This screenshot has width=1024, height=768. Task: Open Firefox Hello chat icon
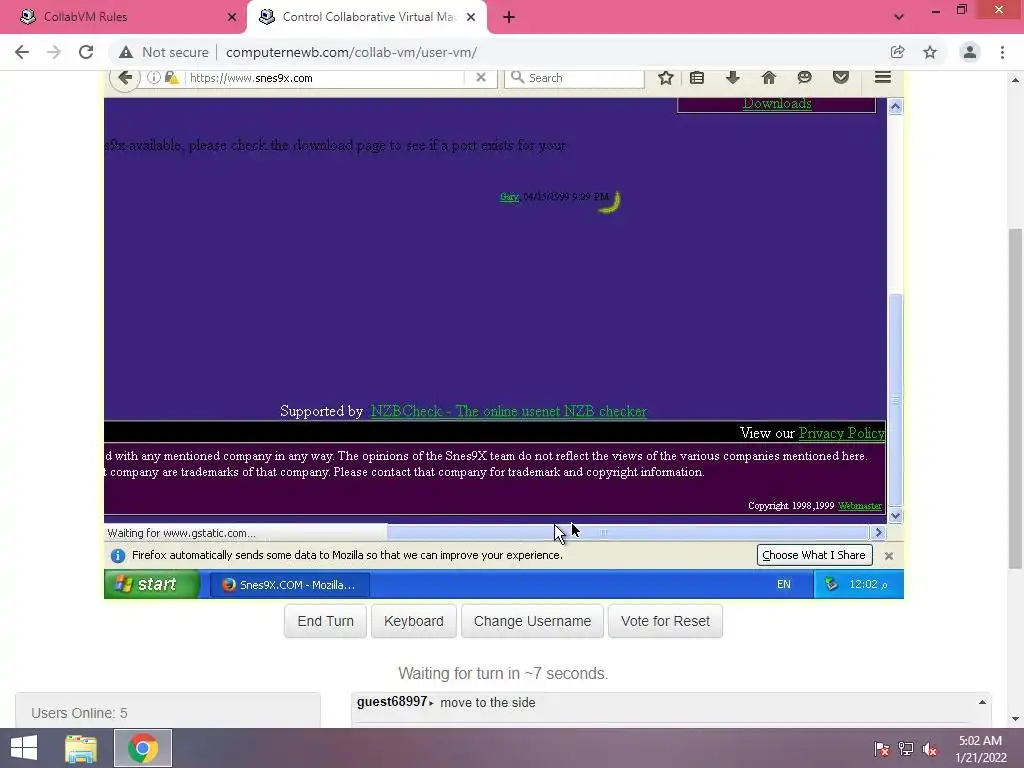tap(805, 78)
